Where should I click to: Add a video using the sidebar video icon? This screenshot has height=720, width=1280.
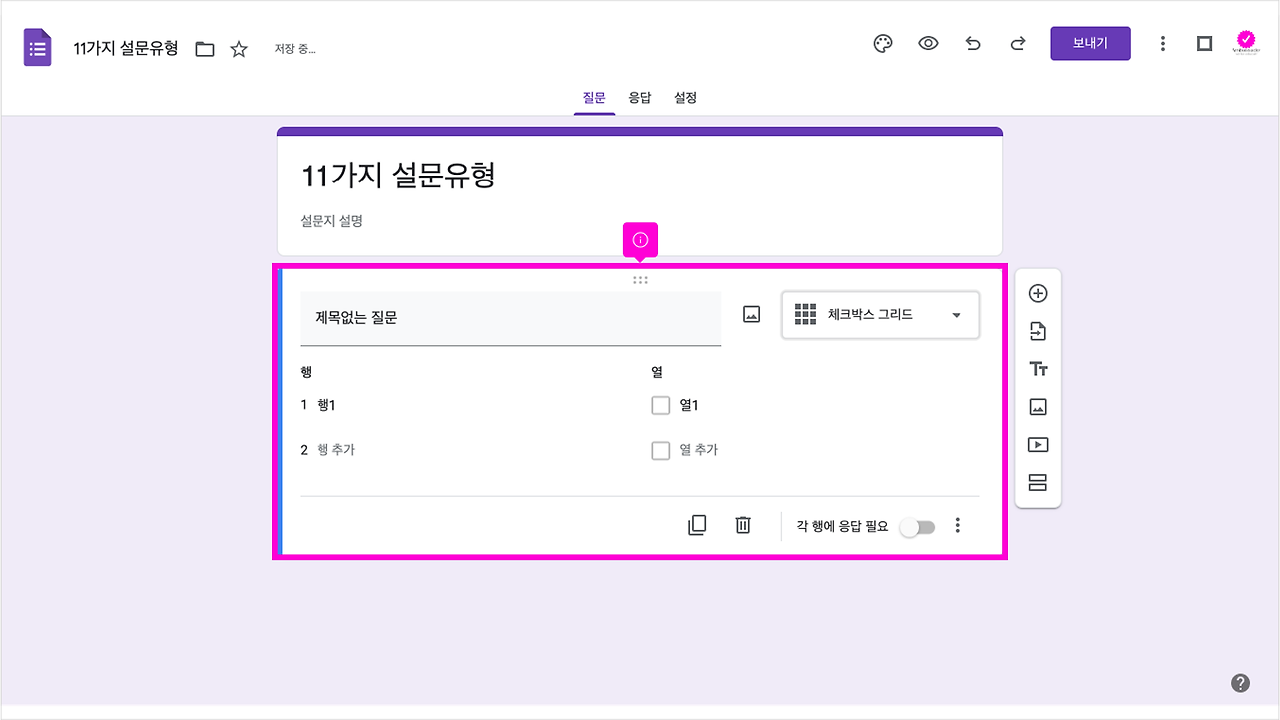1038,444
